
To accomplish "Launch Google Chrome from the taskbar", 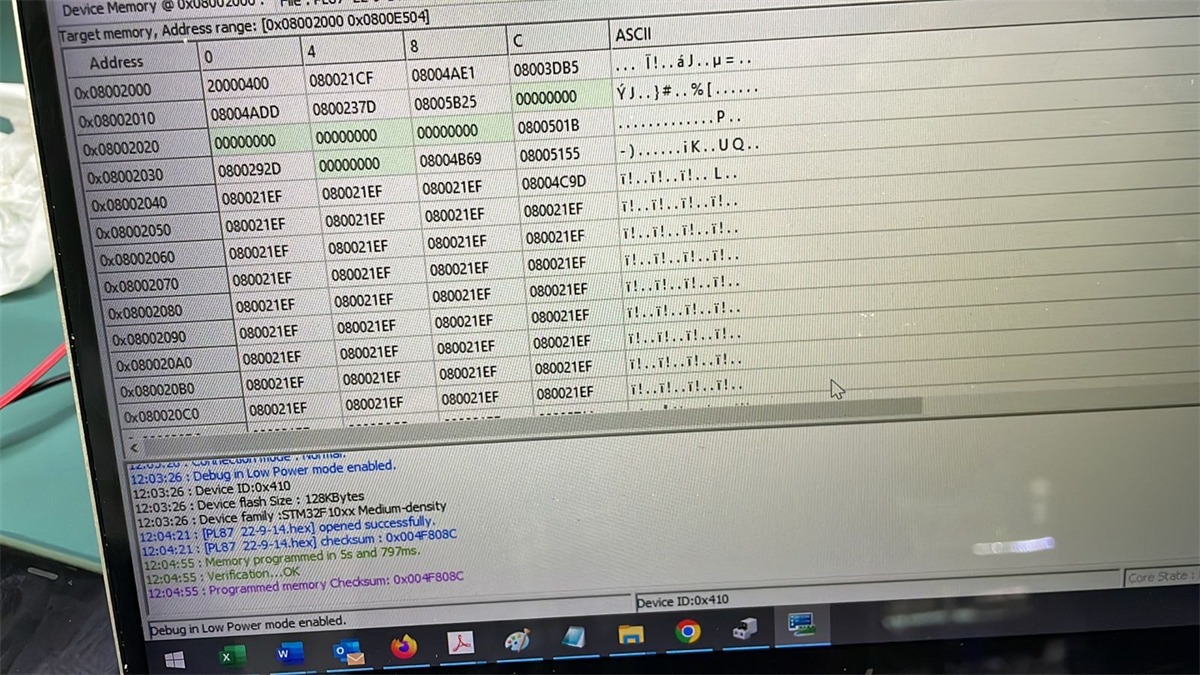I will click(x=687, y=631).
